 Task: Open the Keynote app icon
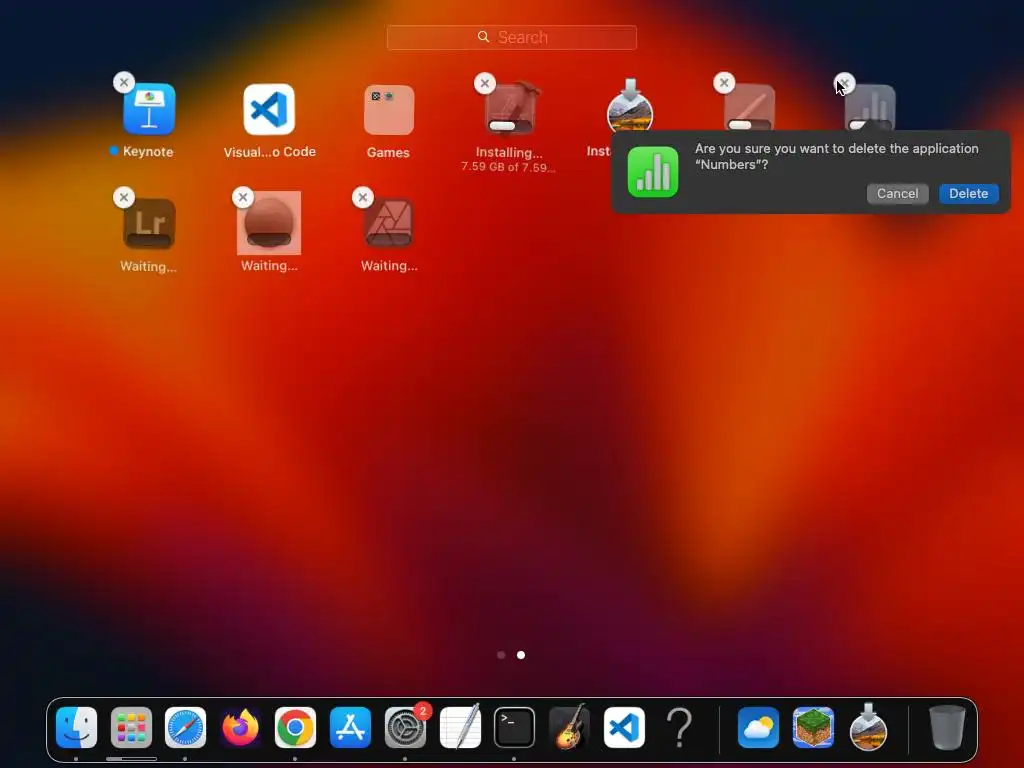pos(149,109)
